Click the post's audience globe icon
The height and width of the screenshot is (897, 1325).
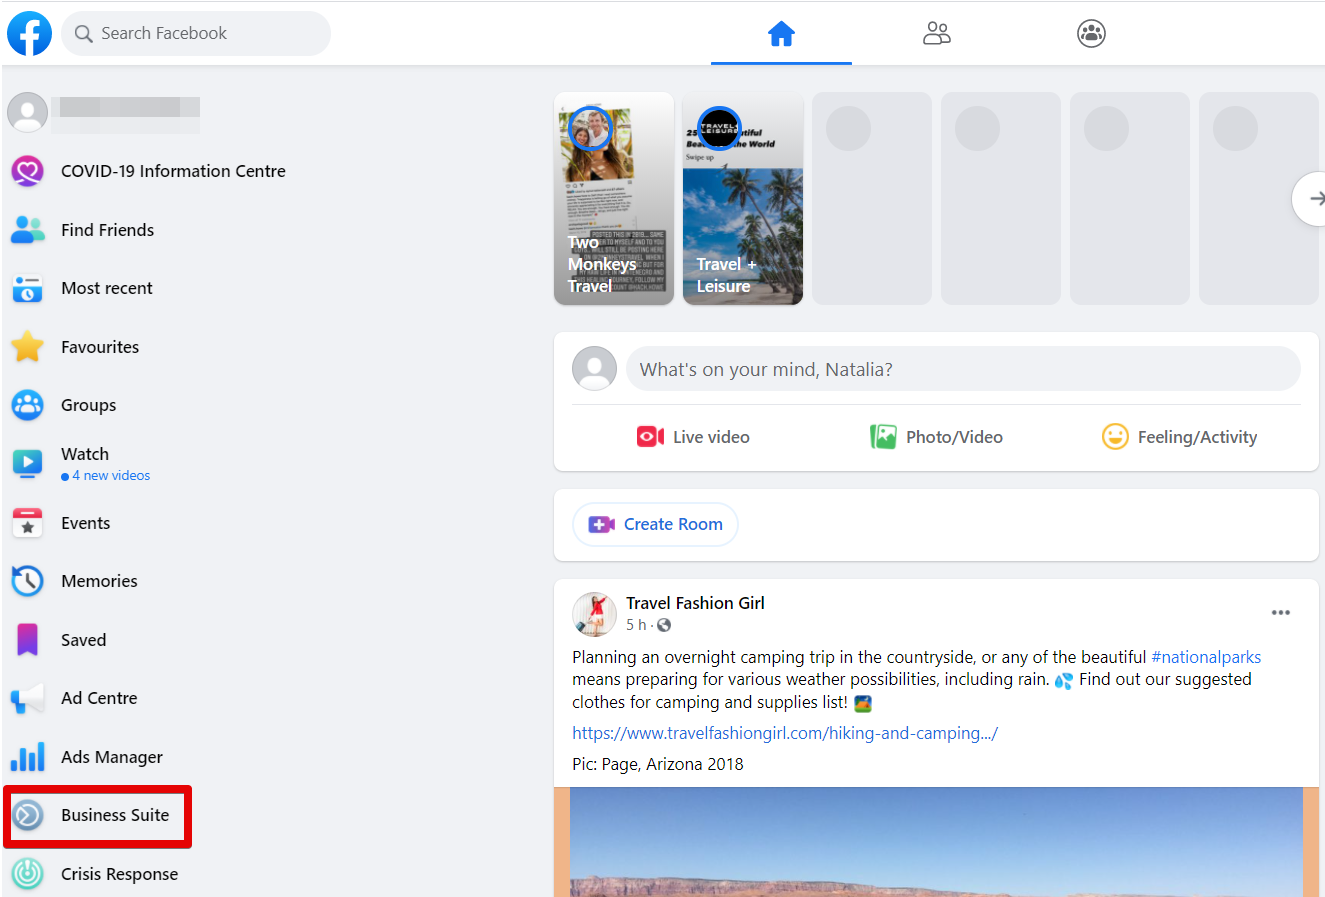click(x=663, y=624)
